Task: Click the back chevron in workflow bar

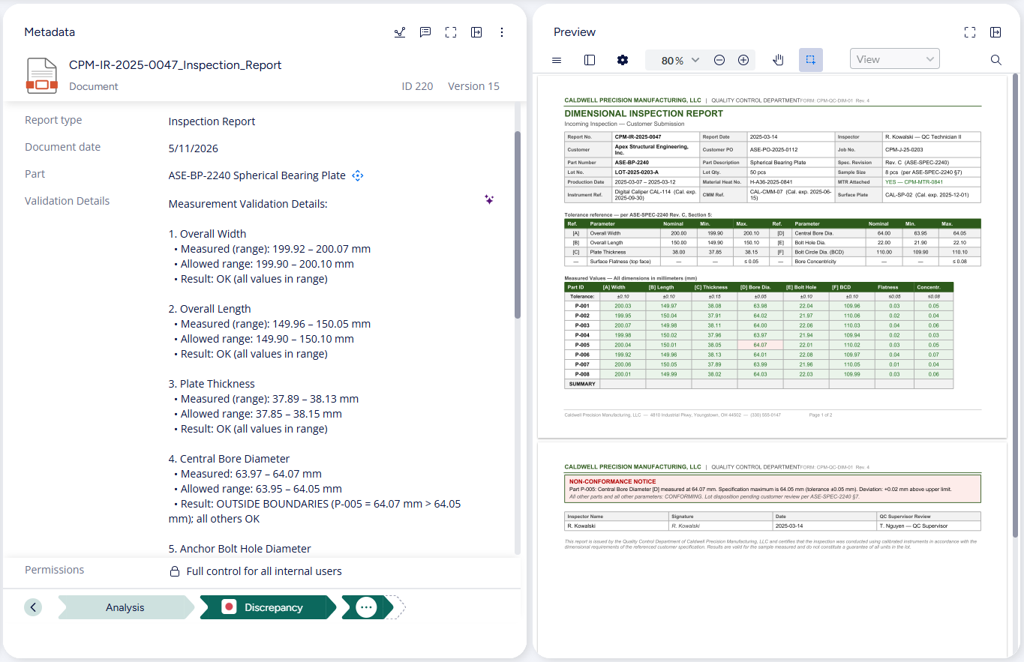Action: pyautogui.click(x=33, y=607)
